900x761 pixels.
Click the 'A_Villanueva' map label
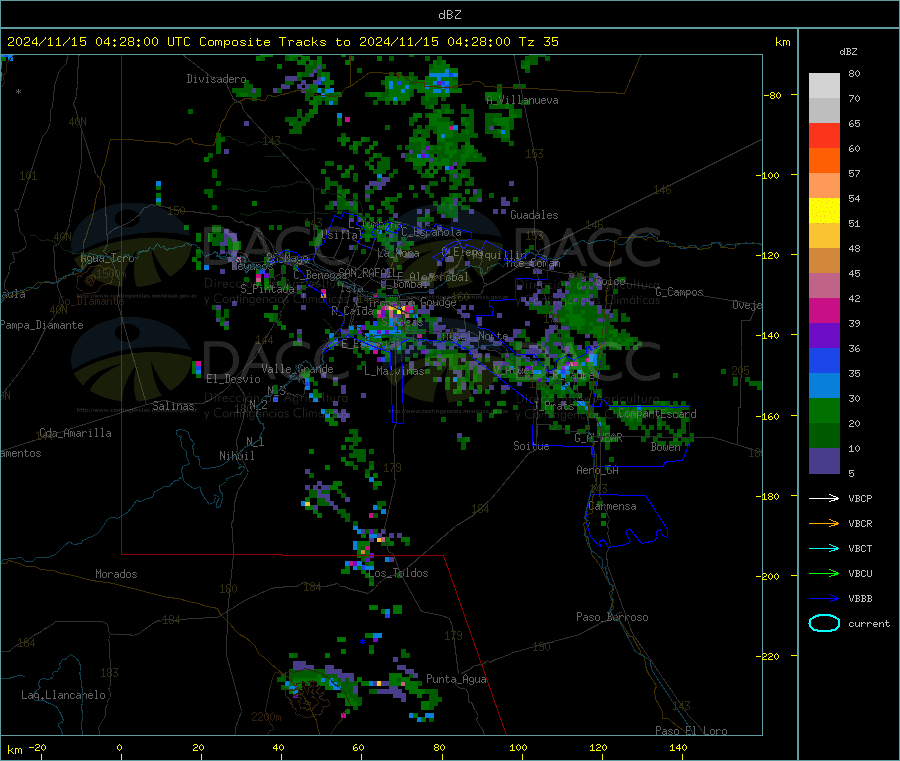pos(522,100)
